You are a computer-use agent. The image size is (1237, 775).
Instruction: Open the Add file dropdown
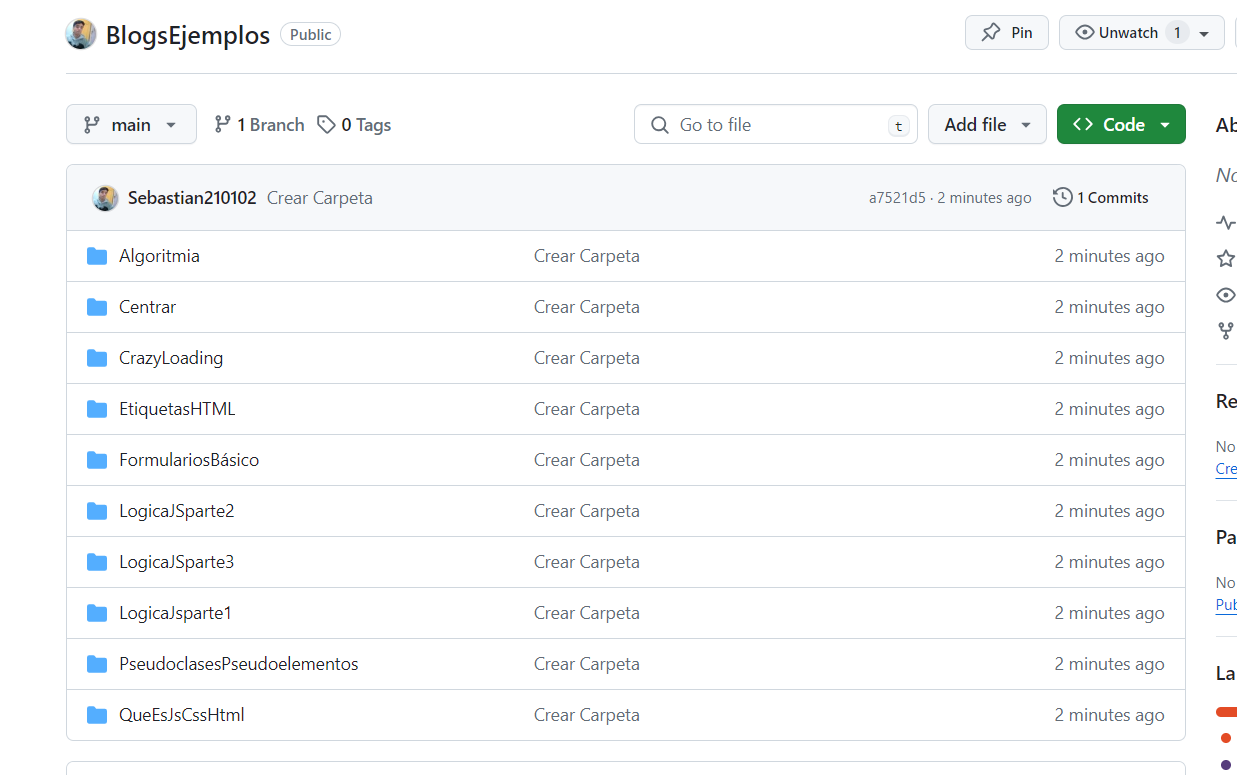click(x=987, y=125)
